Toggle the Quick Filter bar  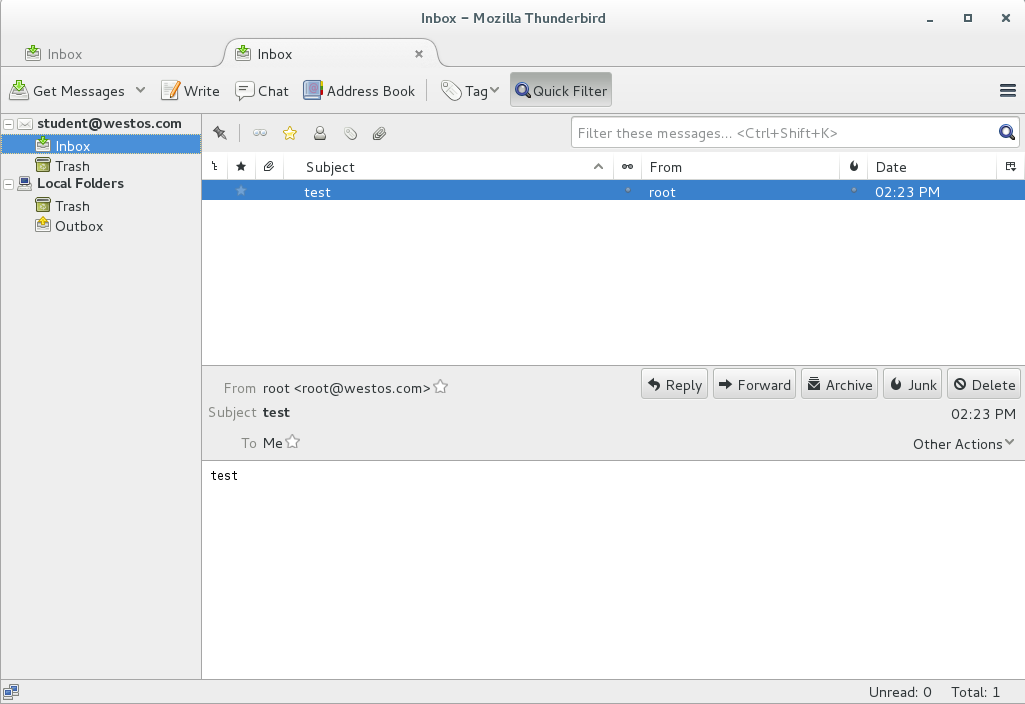561,90
